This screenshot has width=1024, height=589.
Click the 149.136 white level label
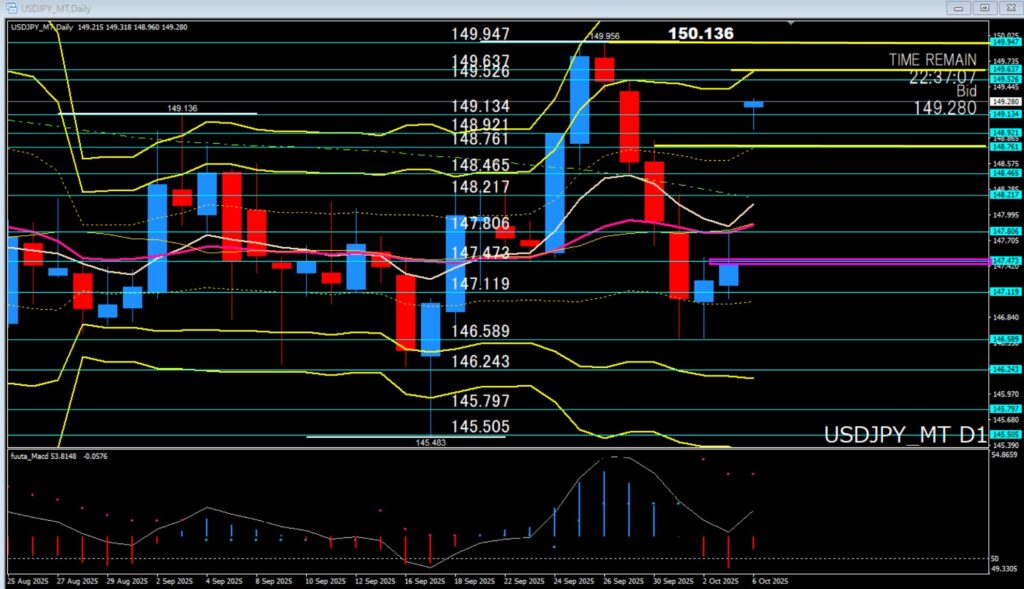tap(182, 108)
